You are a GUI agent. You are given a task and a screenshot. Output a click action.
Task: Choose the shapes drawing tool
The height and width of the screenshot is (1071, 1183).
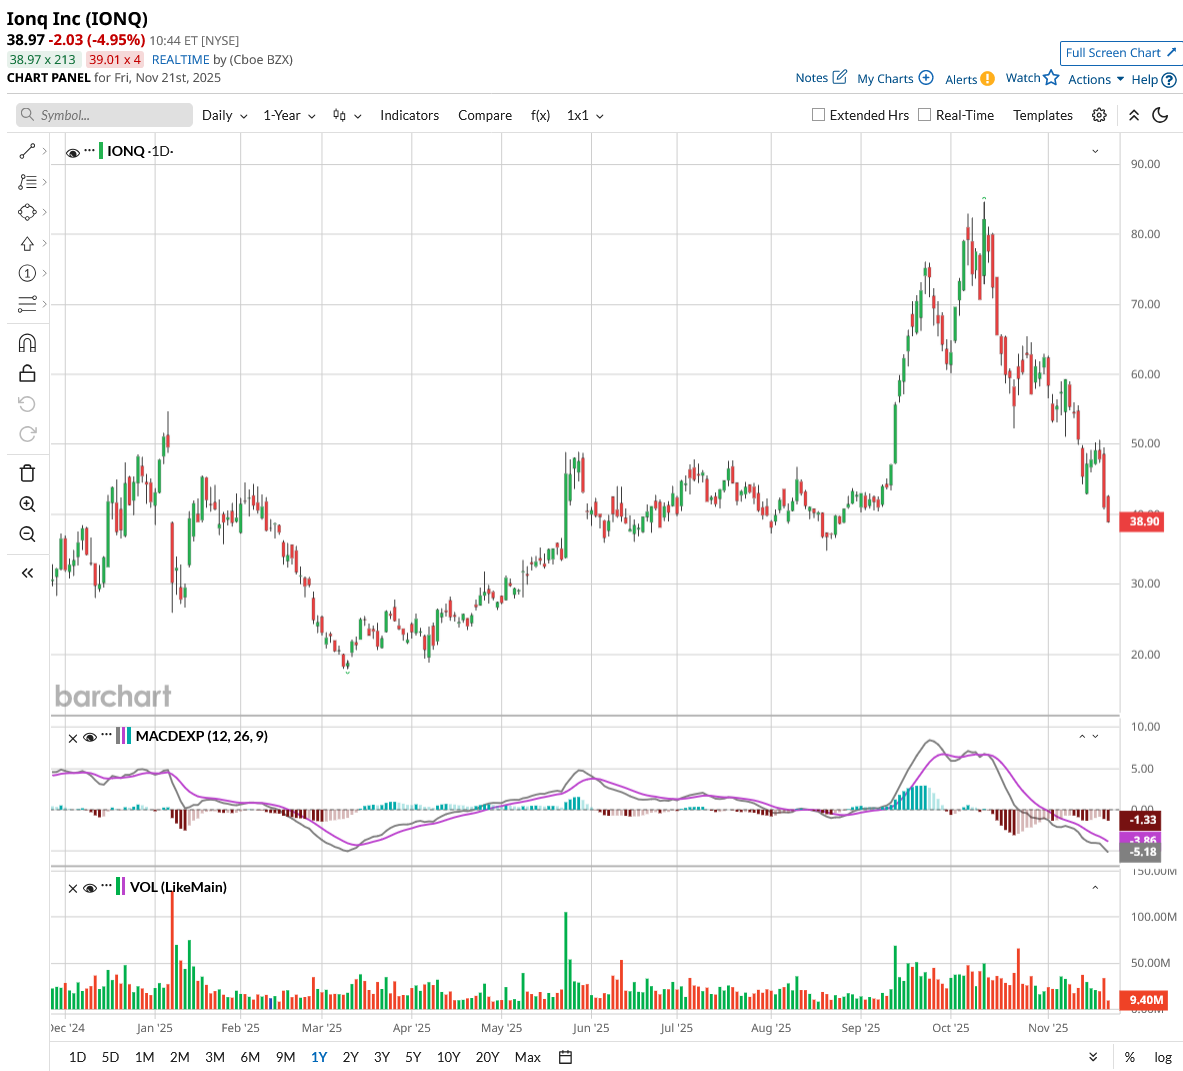click(x=27, y=213)
